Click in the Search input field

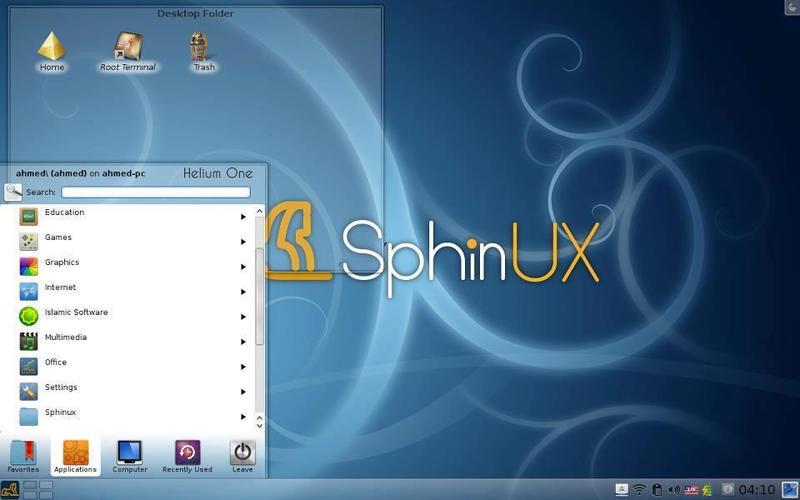pos(156,192)
